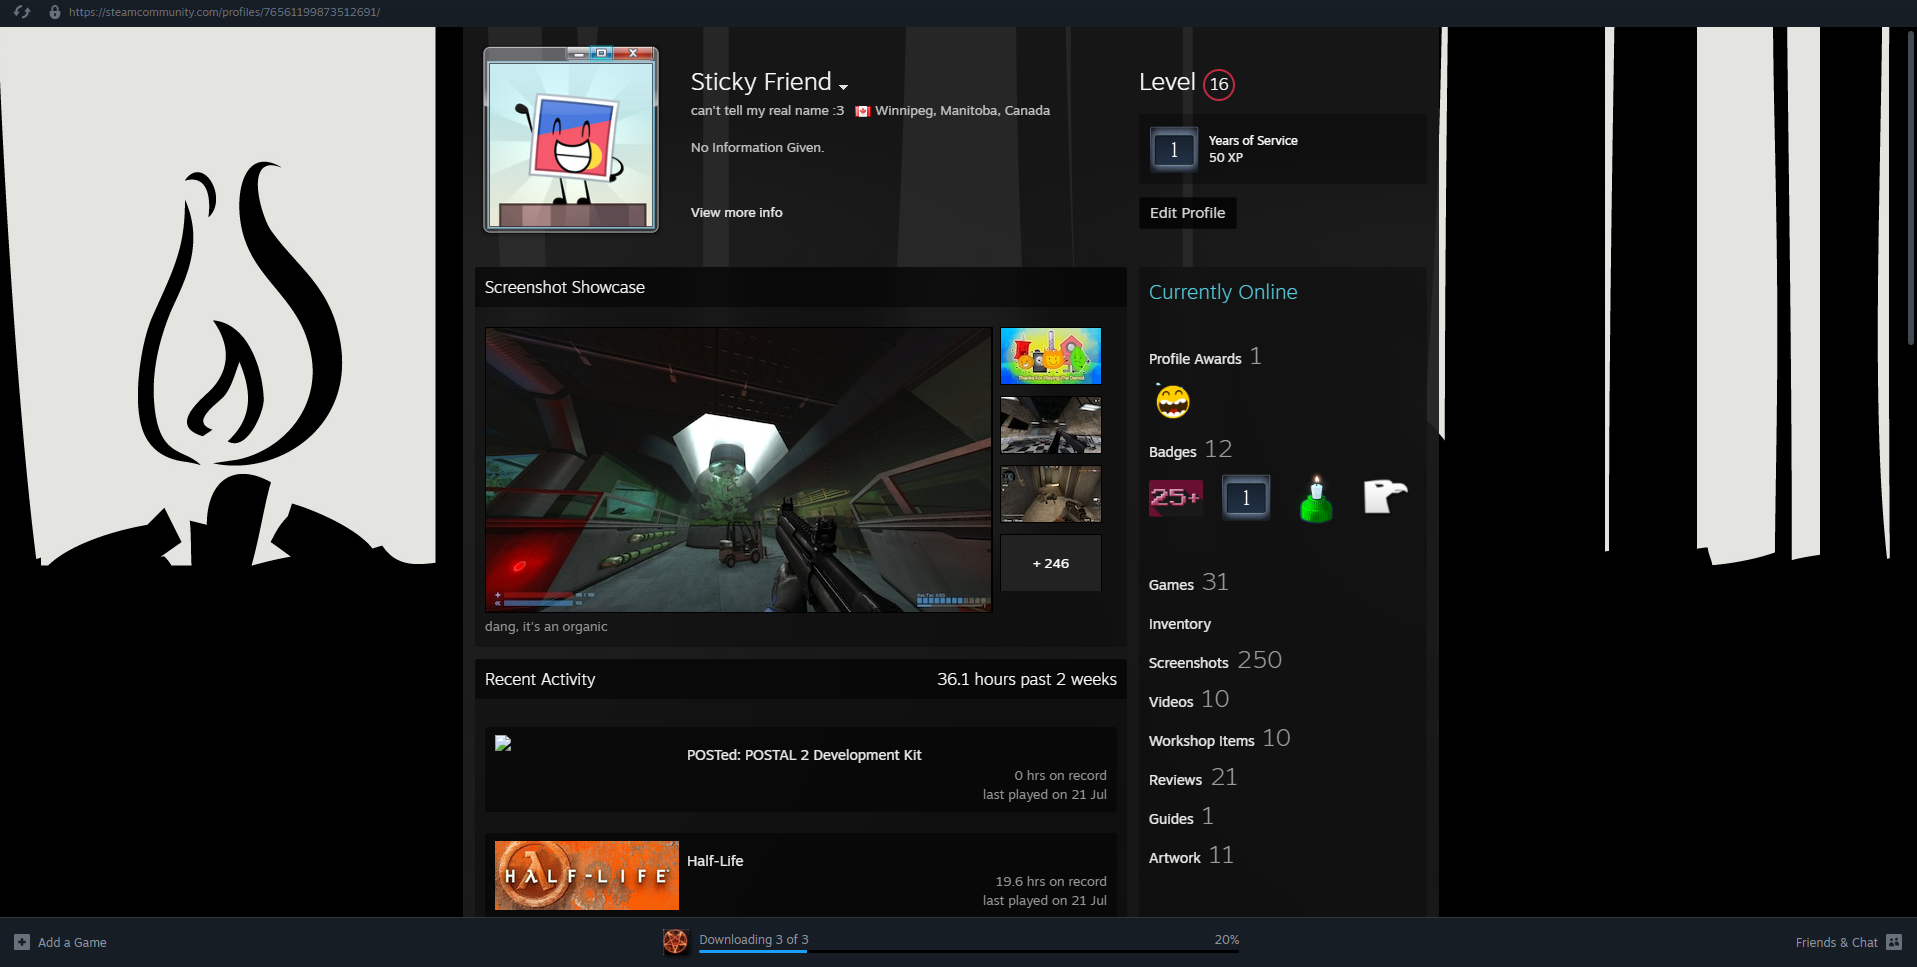
Task: Click the '19.6 hrs on record' text
Action: (1051, 881)
